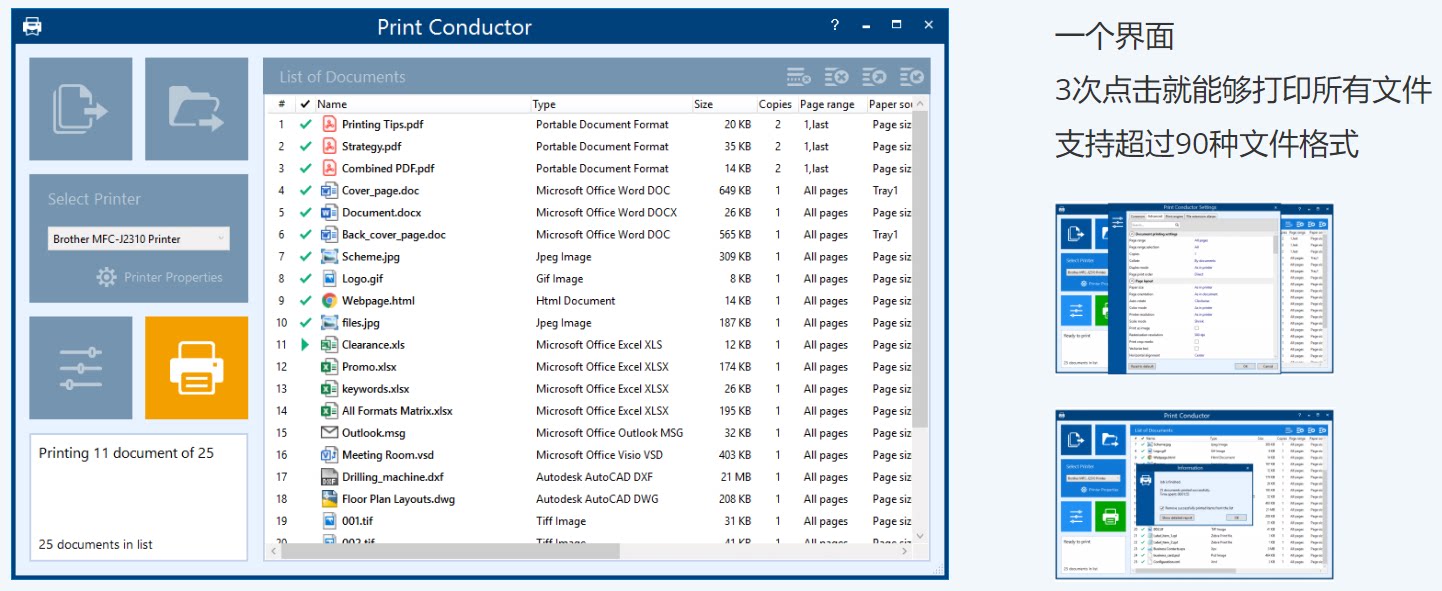Click the Microsoft Office Outlook MSG type cell
Screen dimensions: 1442x591
(609, 432)
